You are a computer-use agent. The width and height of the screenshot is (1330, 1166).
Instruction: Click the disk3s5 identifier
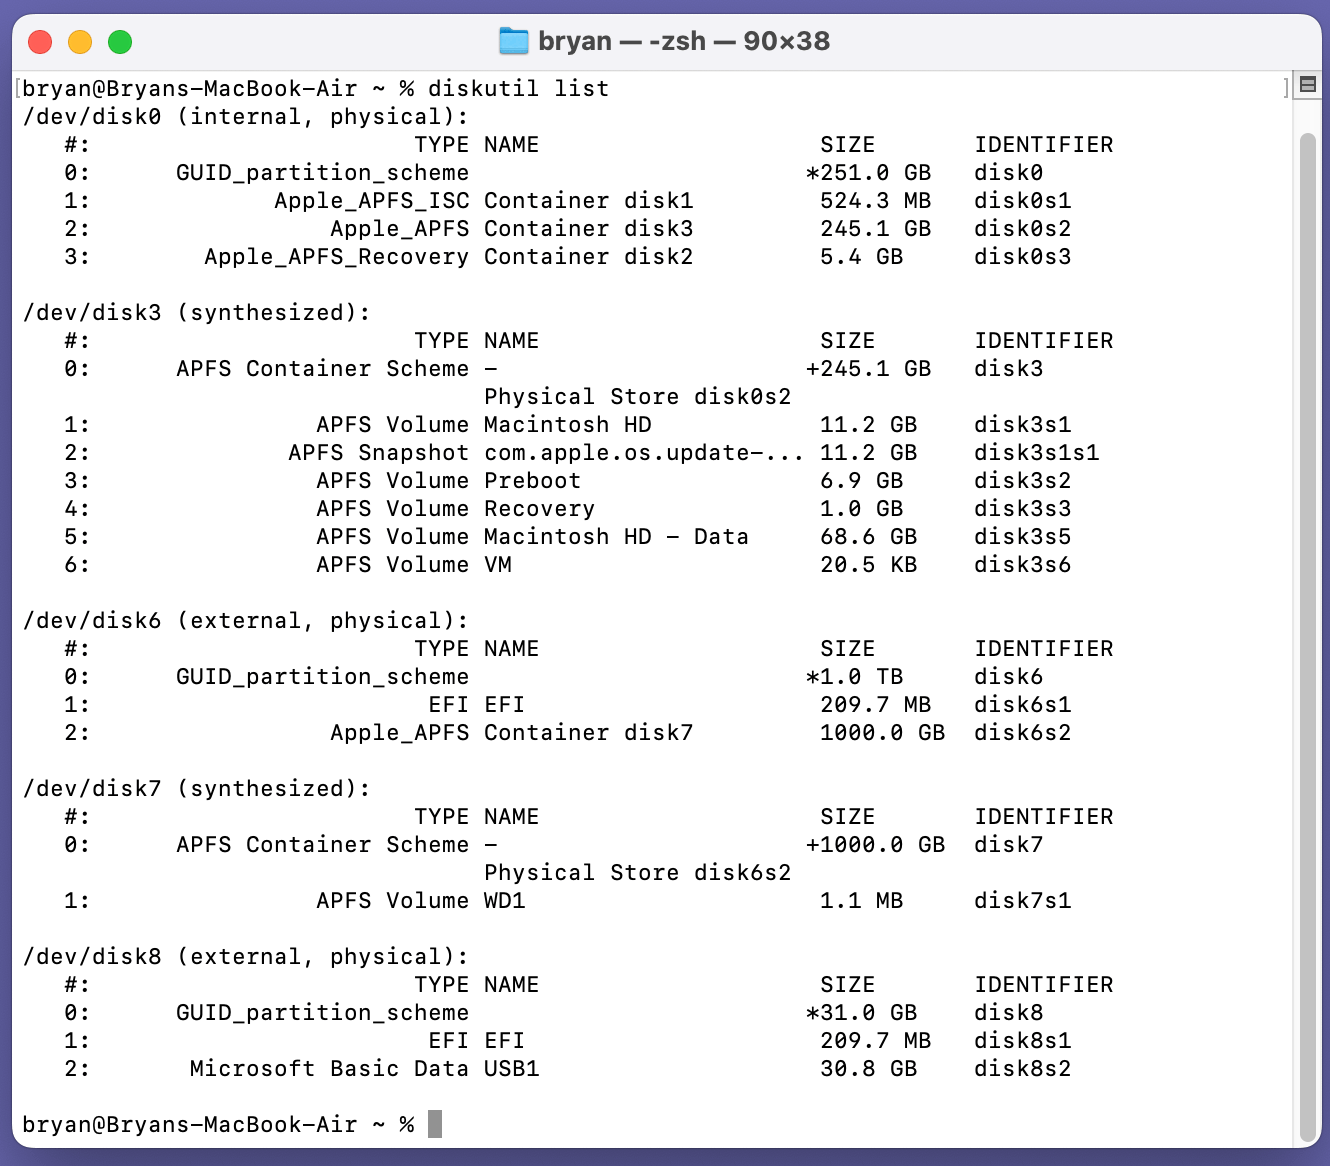[1021, 536]
